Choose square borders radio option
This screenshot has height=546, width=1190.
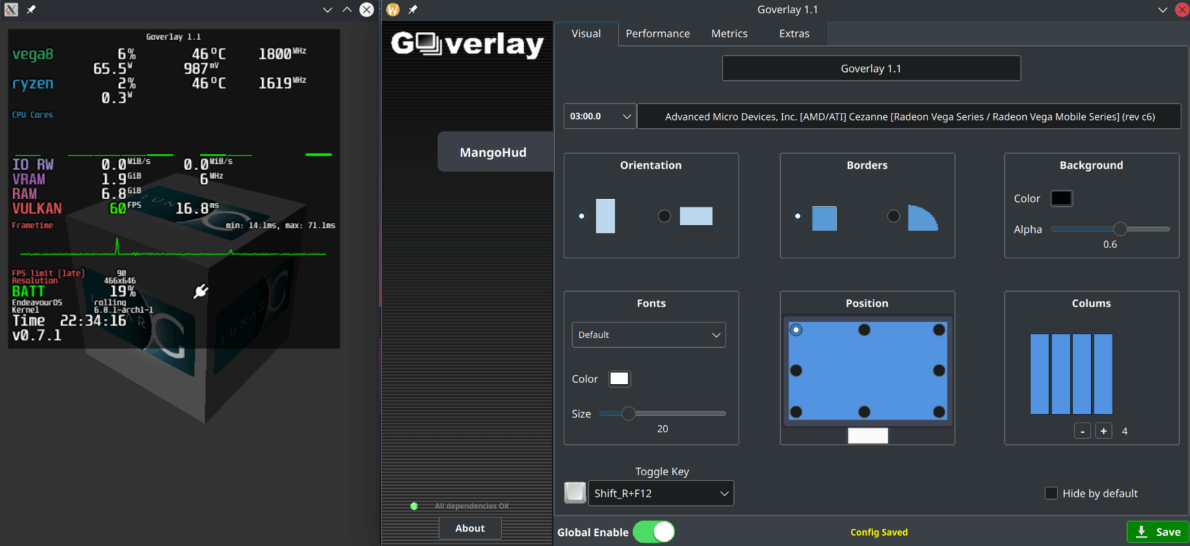click(798, 216)
